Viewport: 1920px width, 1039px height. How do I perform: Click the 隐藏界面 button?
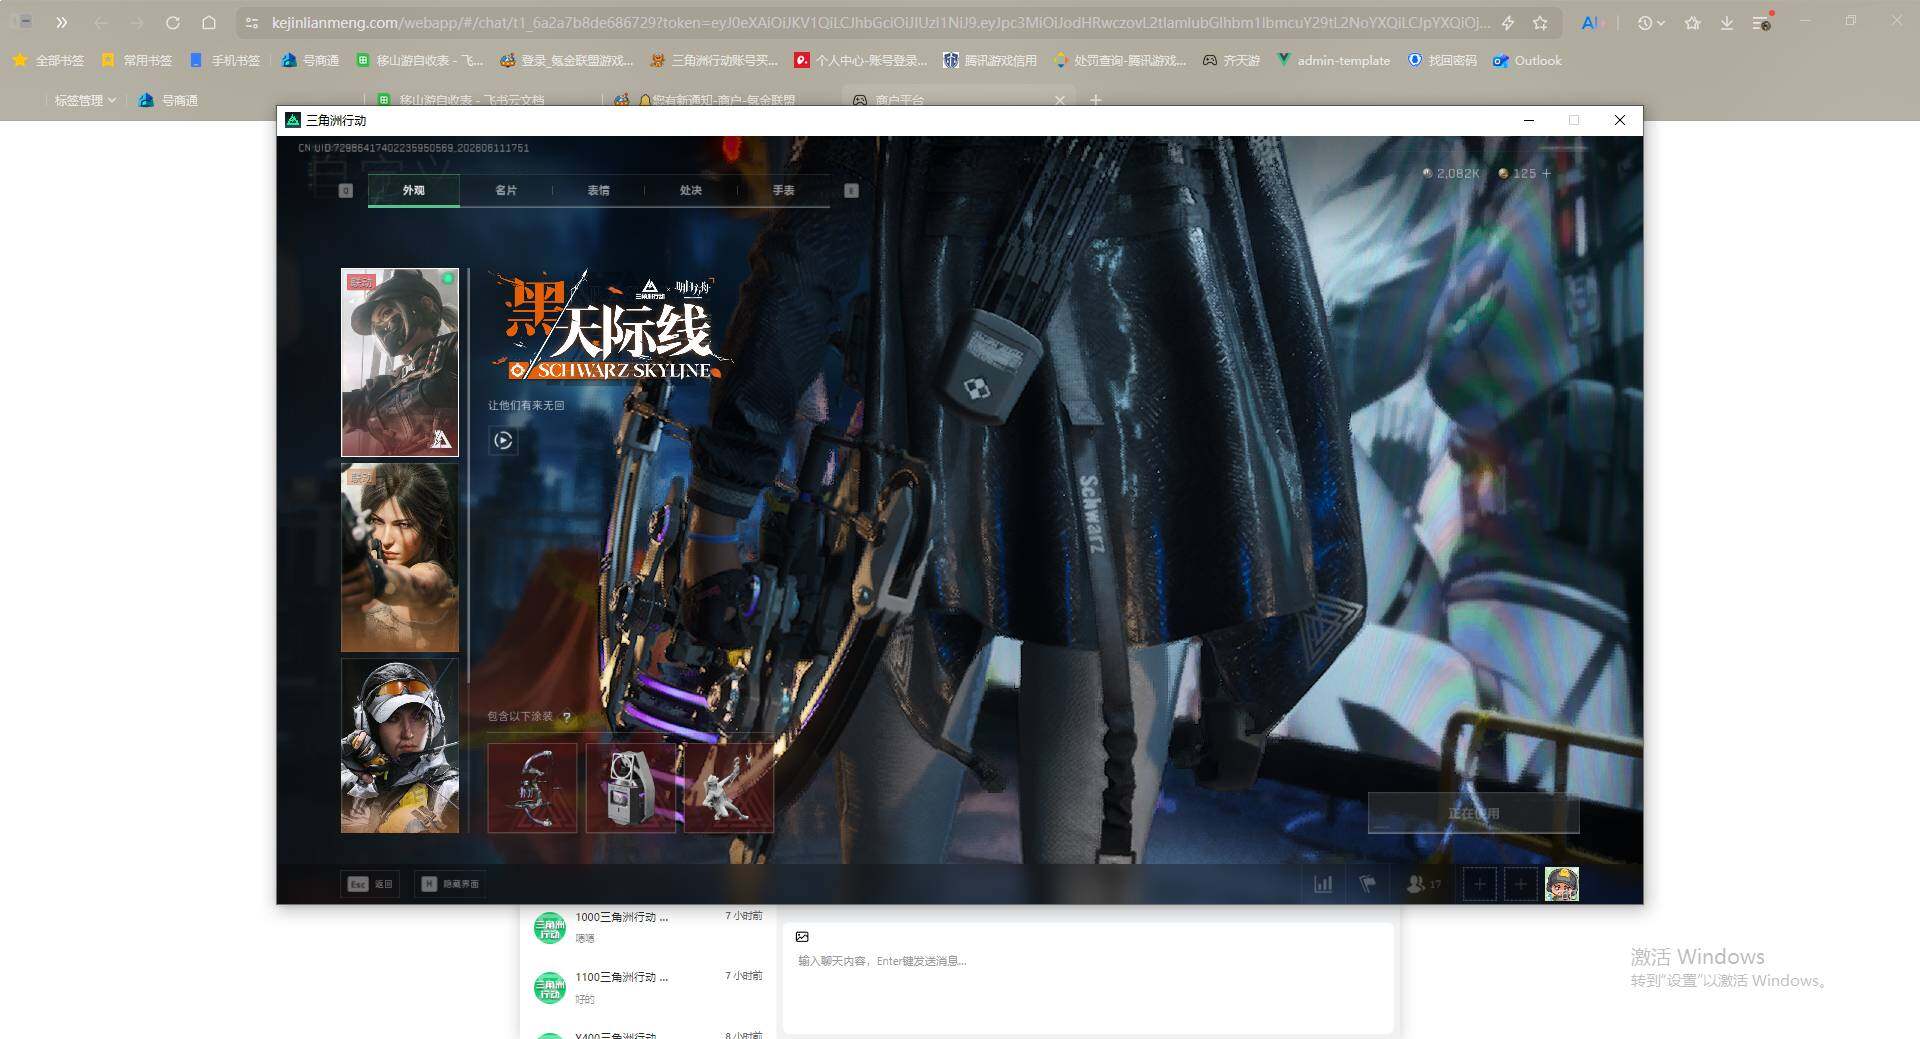point(450,884)
